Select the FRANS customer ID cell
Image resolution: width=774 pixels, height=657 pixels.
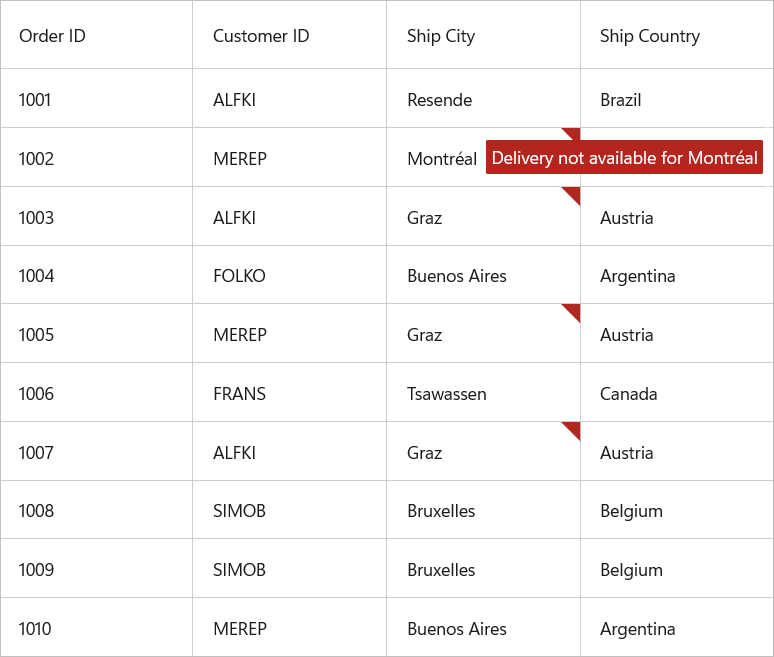coord(239,394)
